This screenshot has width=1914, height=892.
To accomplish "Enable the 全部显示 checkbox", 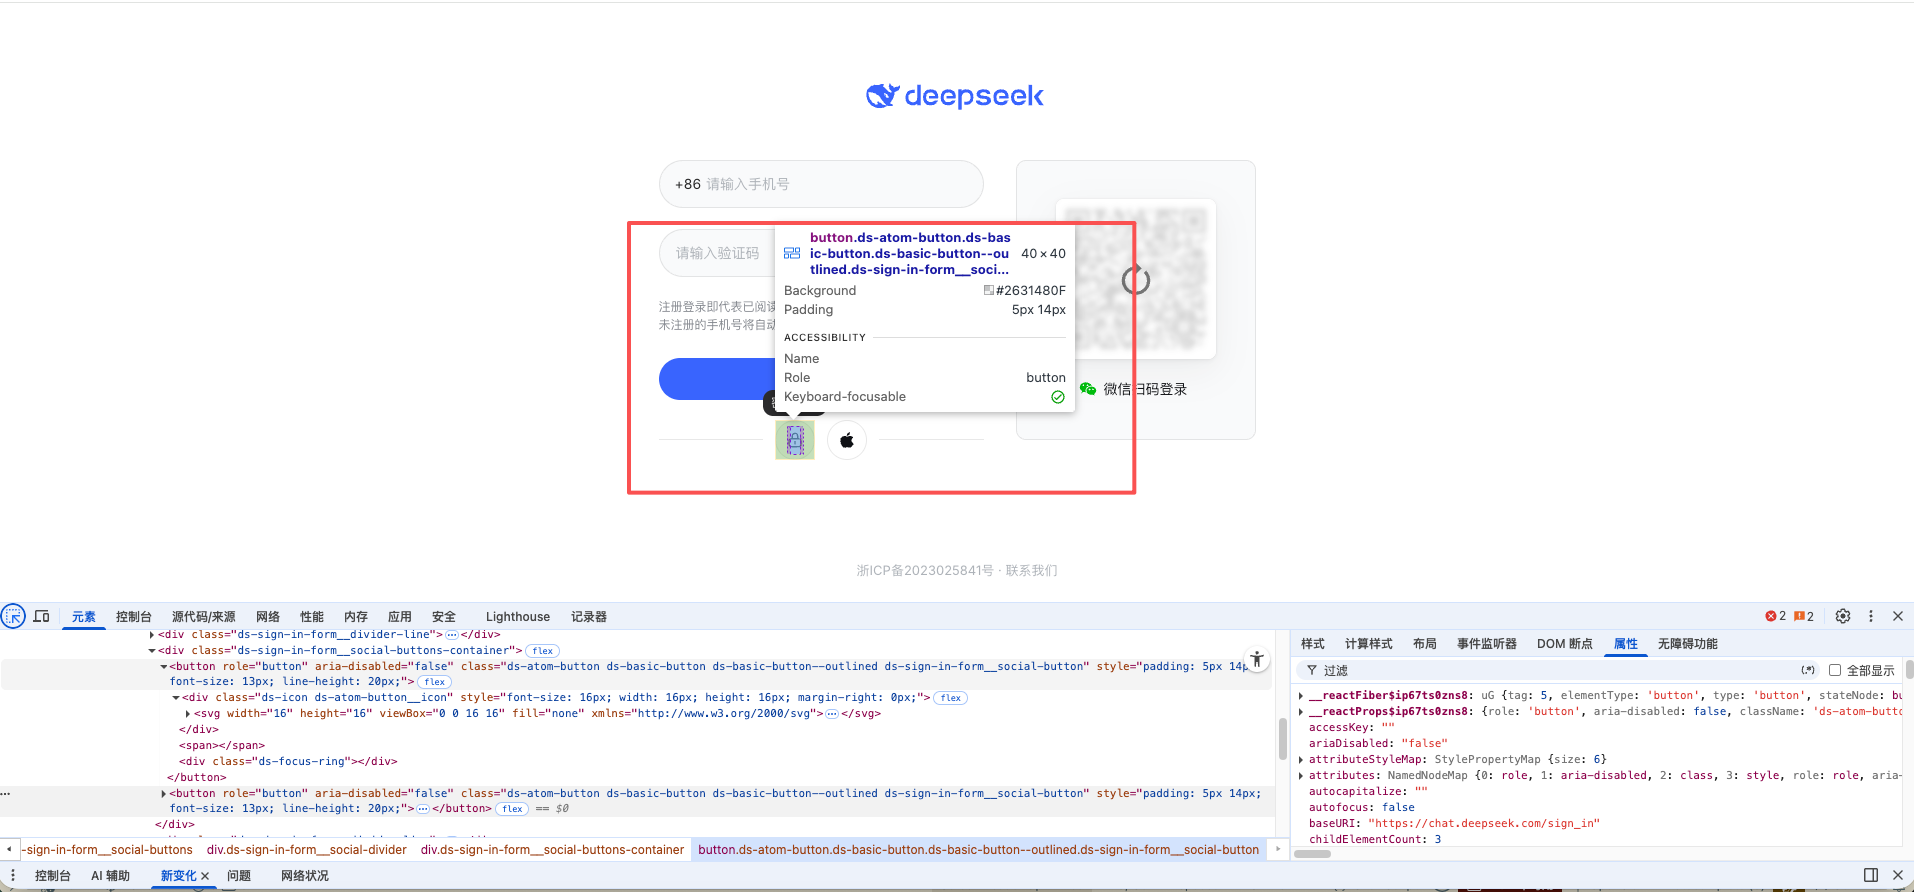I will point(1835,670).
